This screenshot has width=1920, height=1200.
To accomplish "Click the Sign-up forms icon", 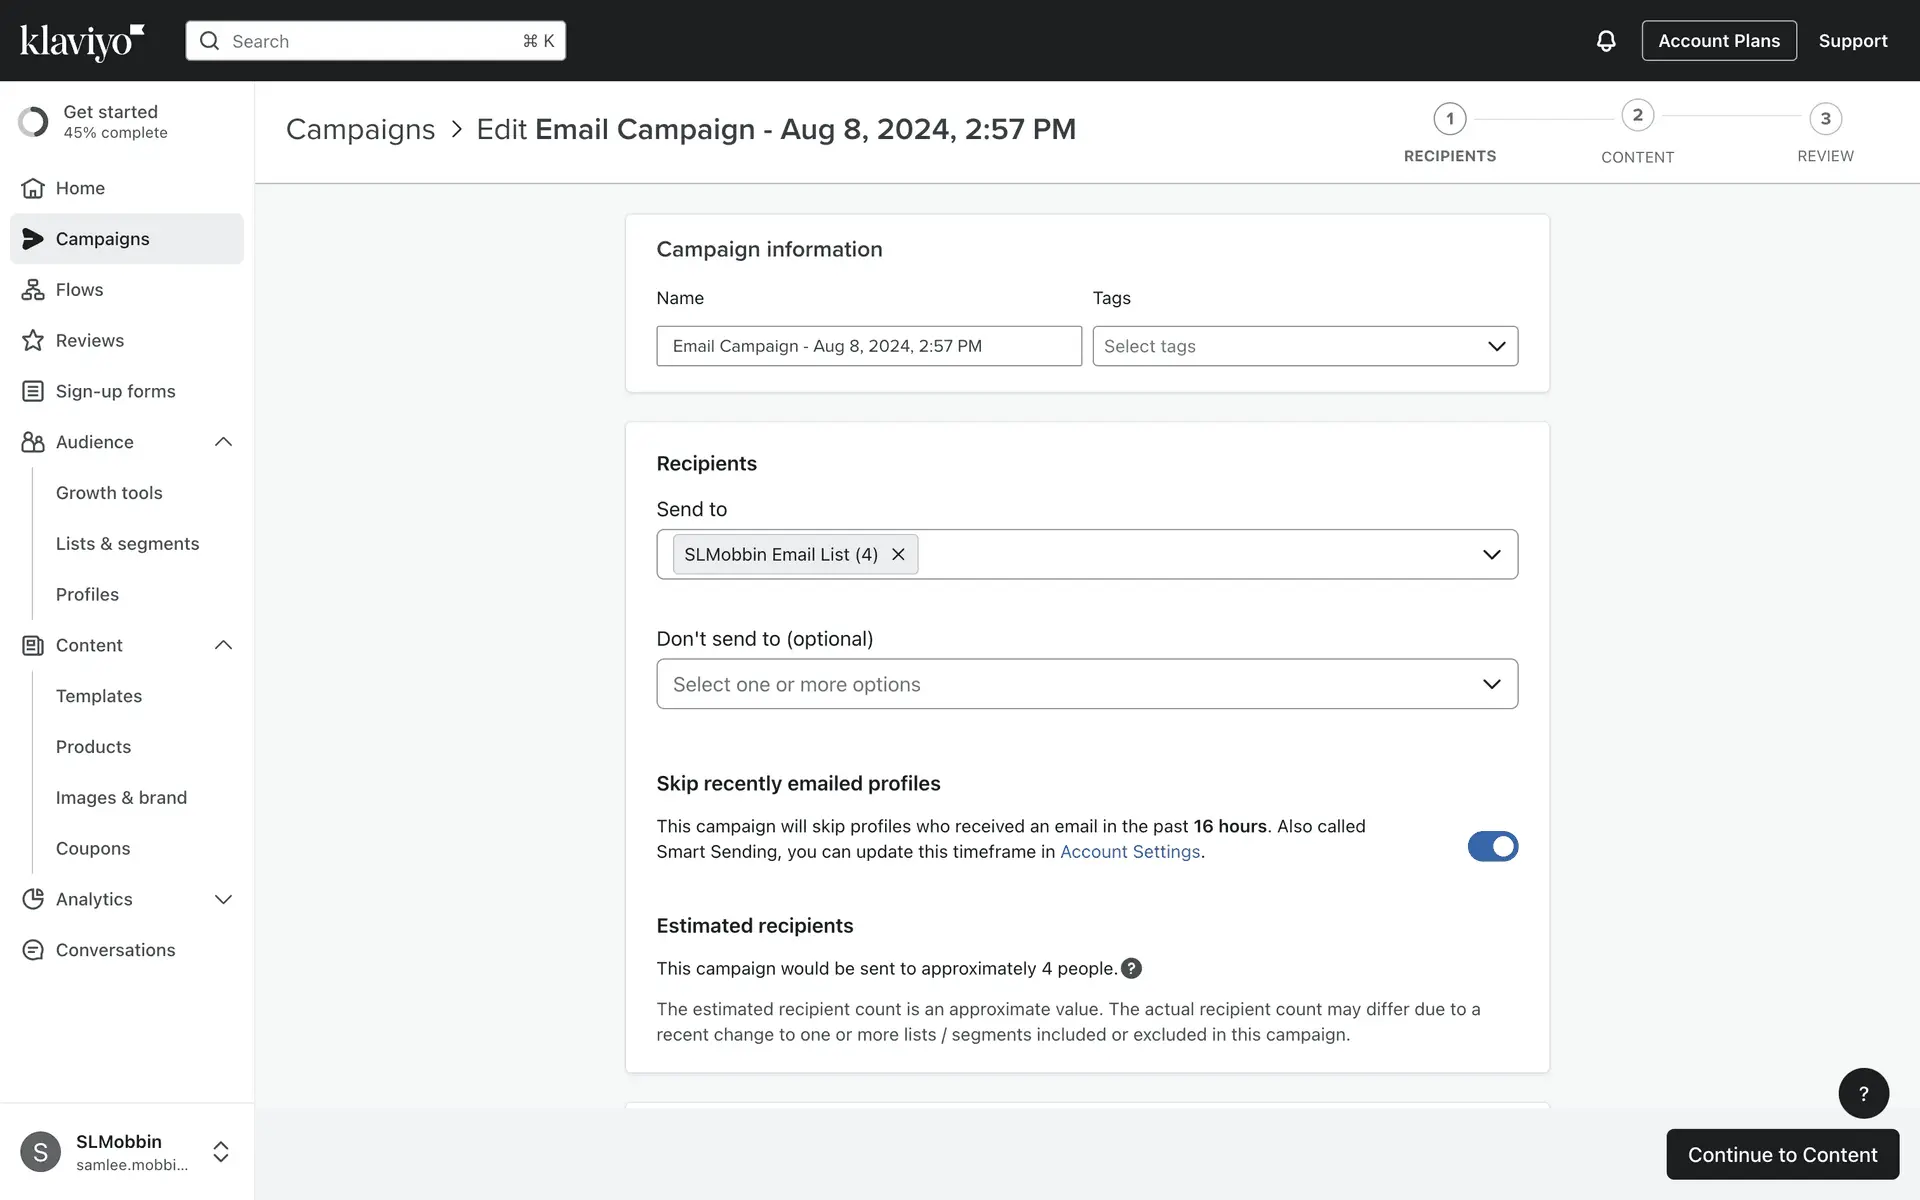I will (x=33, y=391).
